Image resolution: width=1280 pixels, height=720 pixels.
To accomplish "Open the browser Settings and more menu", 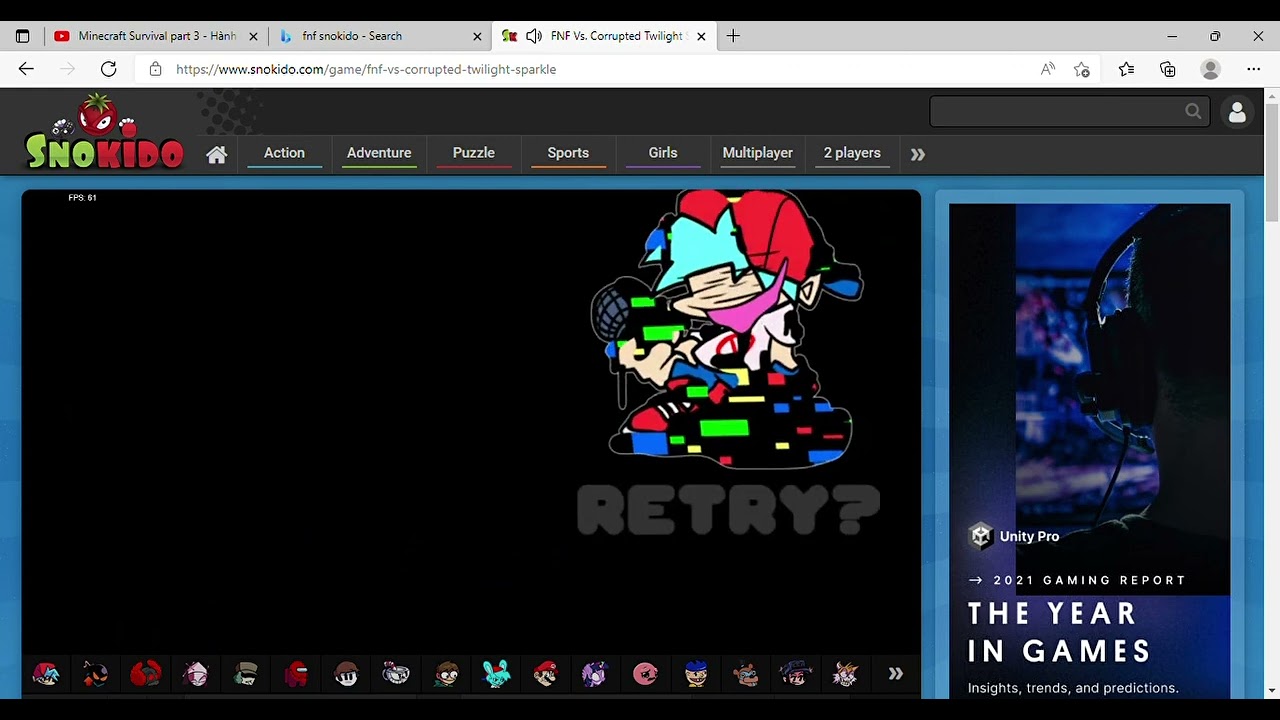I will 1254,69.
